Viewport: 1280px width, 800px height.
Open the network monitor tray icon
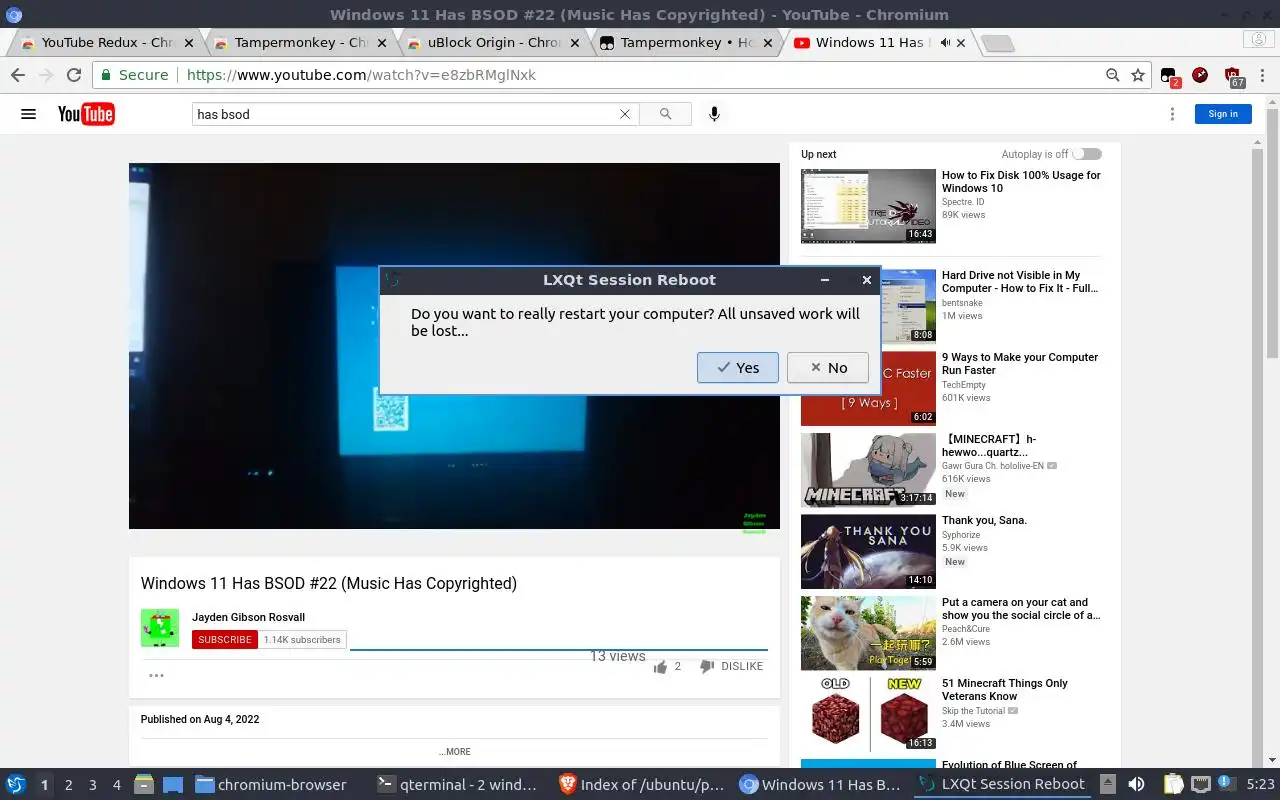tap(1201, 785)
